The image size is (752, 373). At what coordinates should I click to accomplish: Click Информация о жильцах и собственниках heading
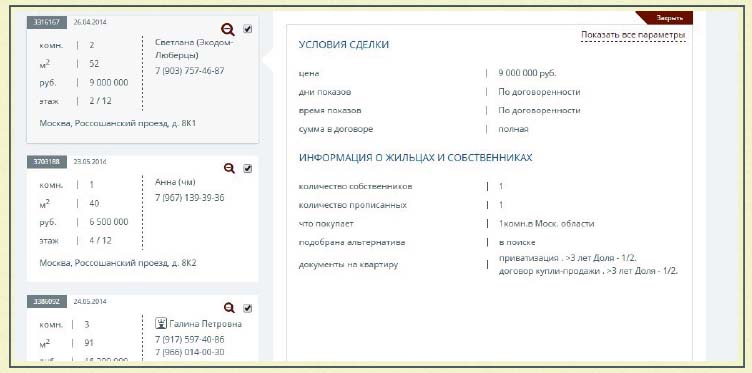[x=415, y=157]
